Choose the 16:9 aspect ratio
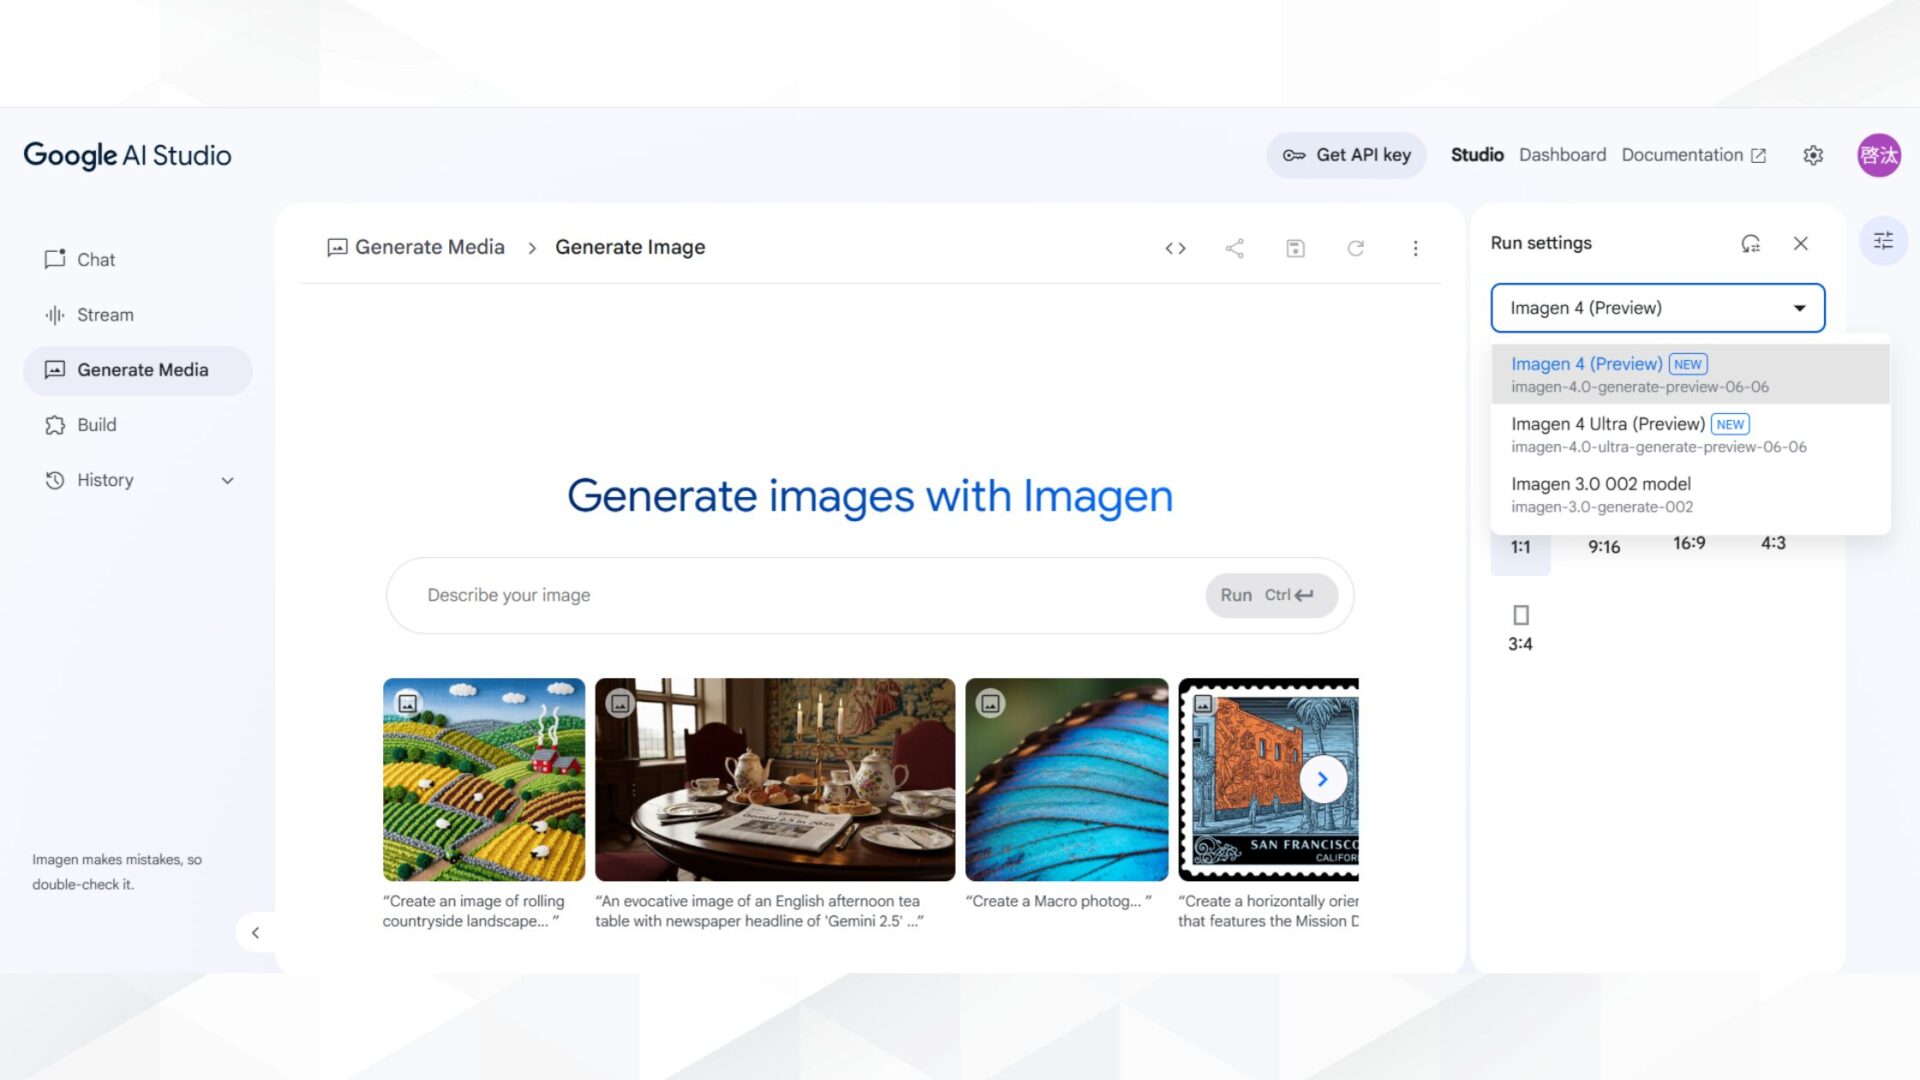 tap(1689, 545)
